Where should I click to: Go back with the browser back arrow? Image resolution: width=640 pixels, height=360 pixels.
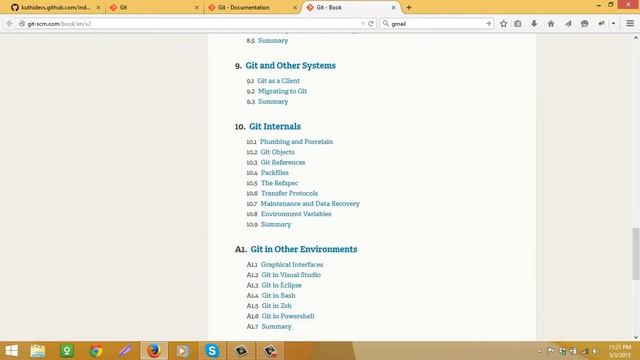tap(9, 24)
